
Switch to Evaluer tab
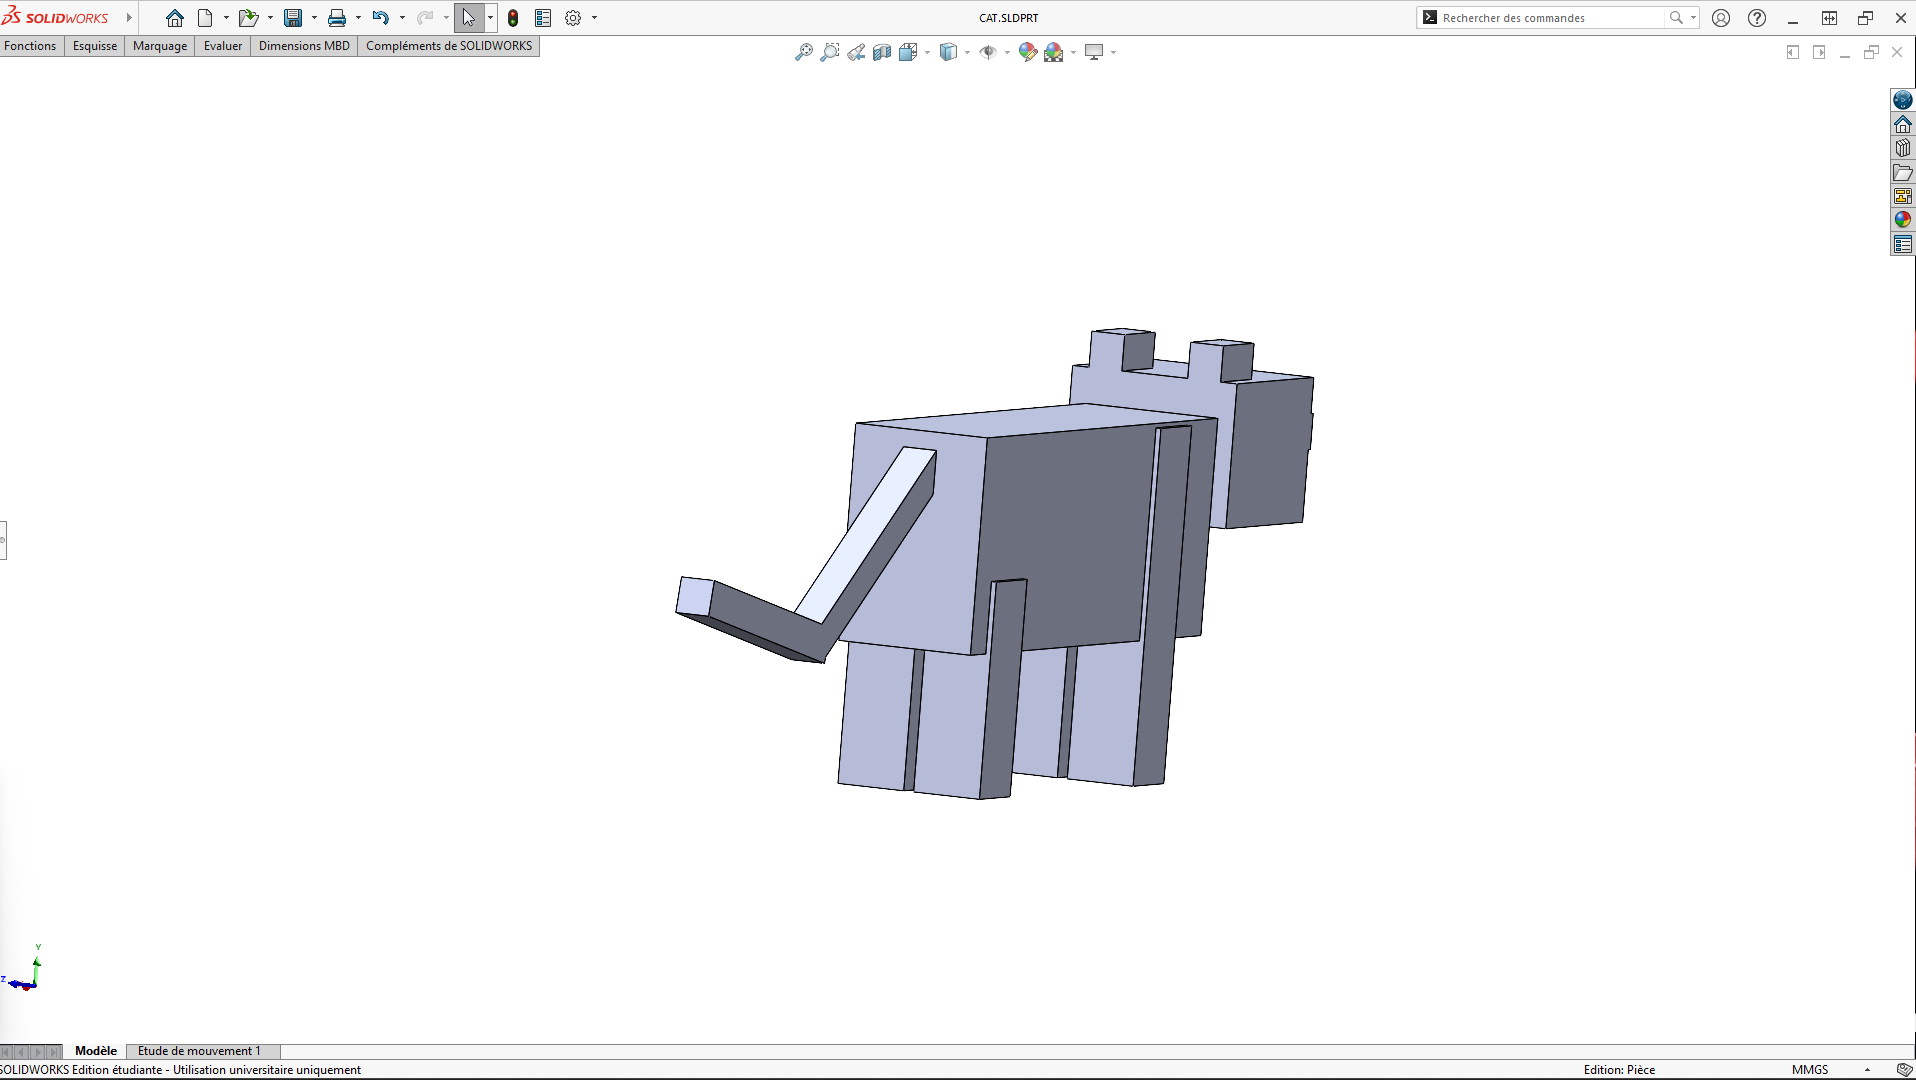tap(223, 46)
